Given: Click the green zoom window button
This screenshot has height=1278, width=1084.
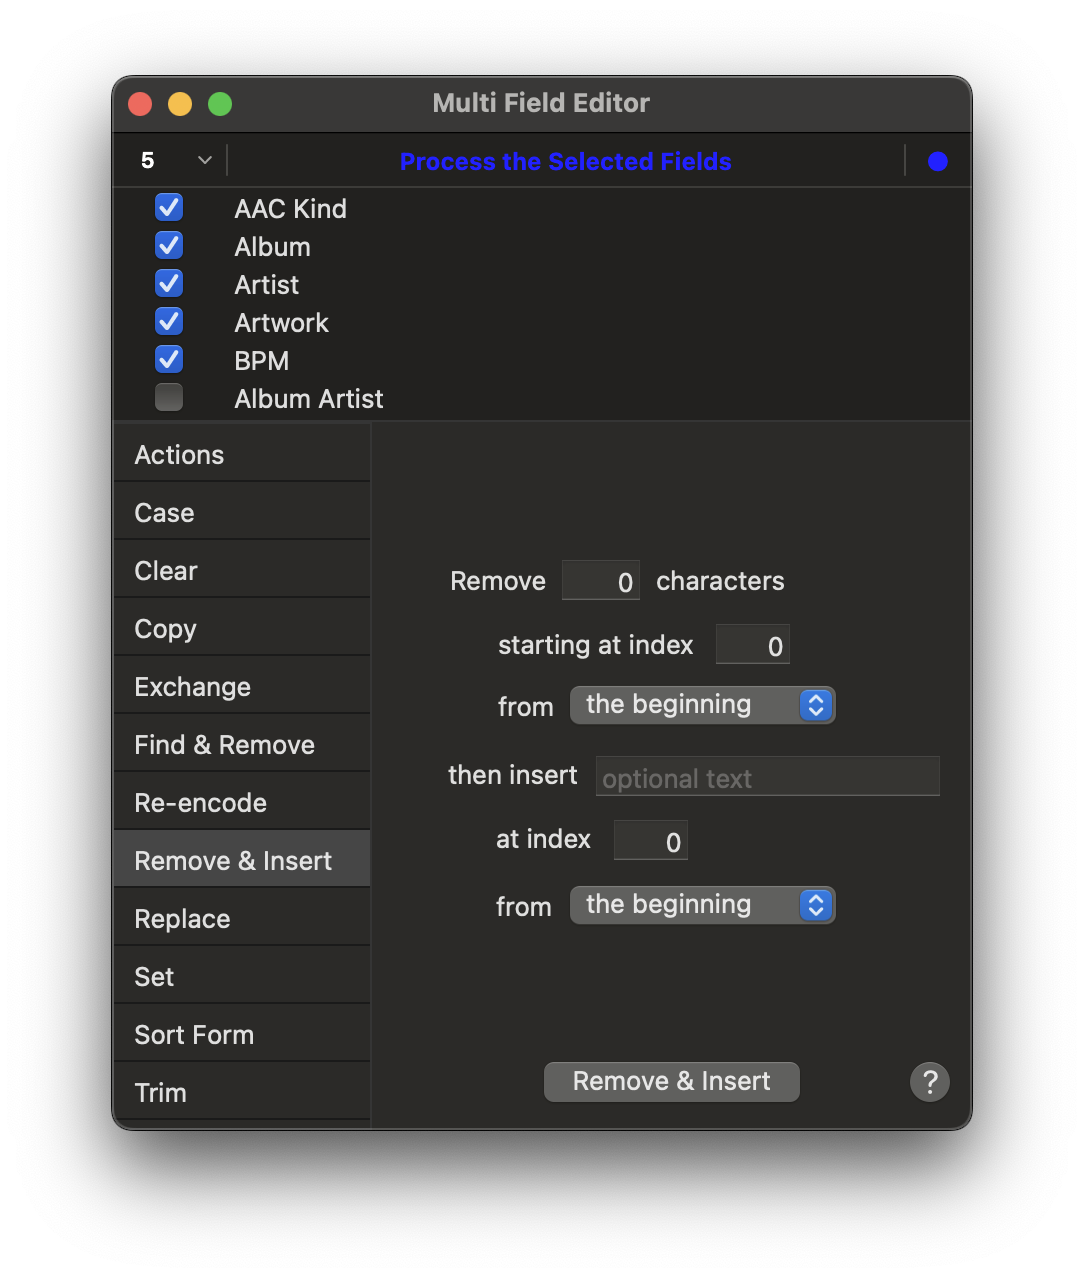Looking at the screenshot, I should point(220,104).
